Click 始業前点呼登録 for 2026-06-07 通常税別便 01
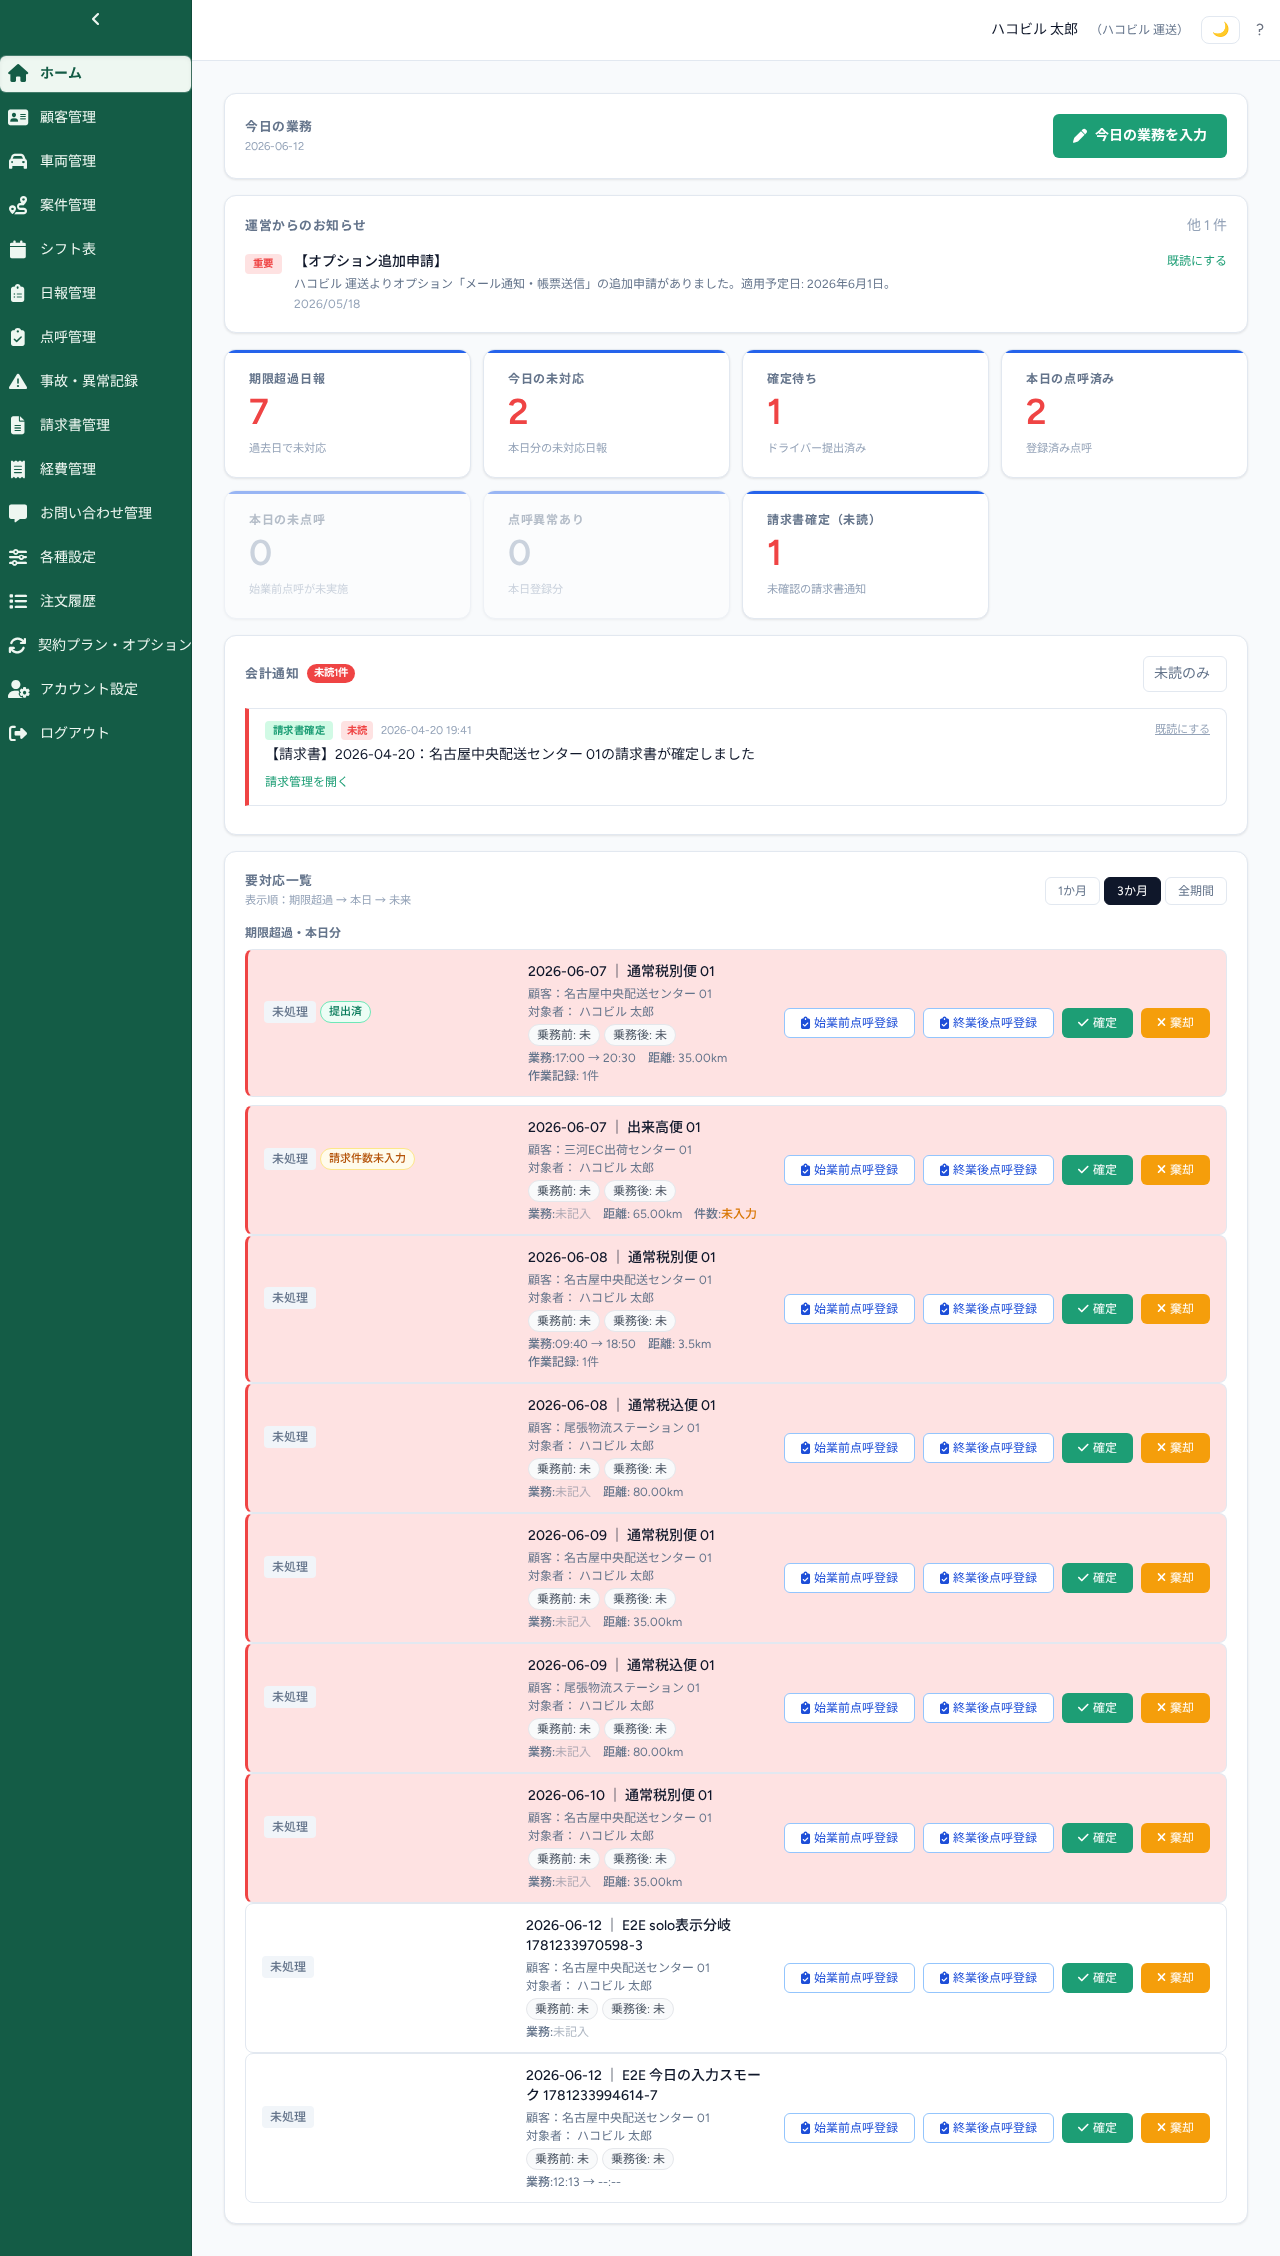This screenshot has width=1280, height=2256. point(849,1023)
